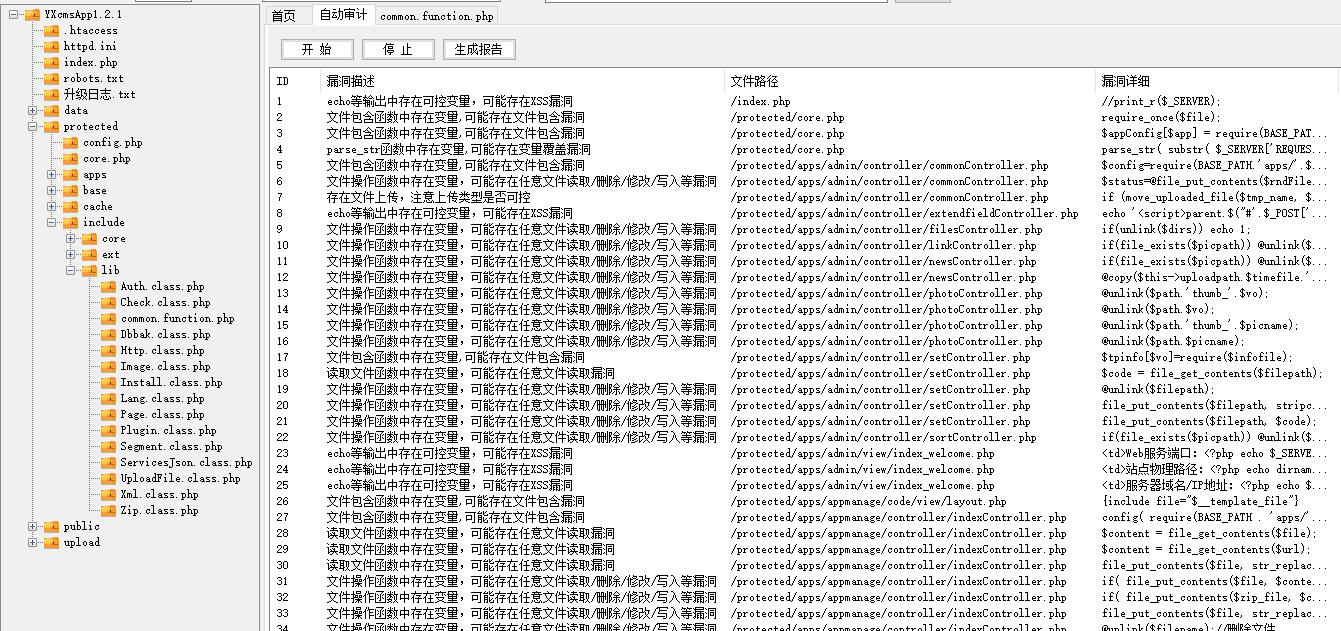Collapse the YXcmsApp1.2.1 root node
1341x631 pixels.
pyautogui.click(x=14, y=15)
